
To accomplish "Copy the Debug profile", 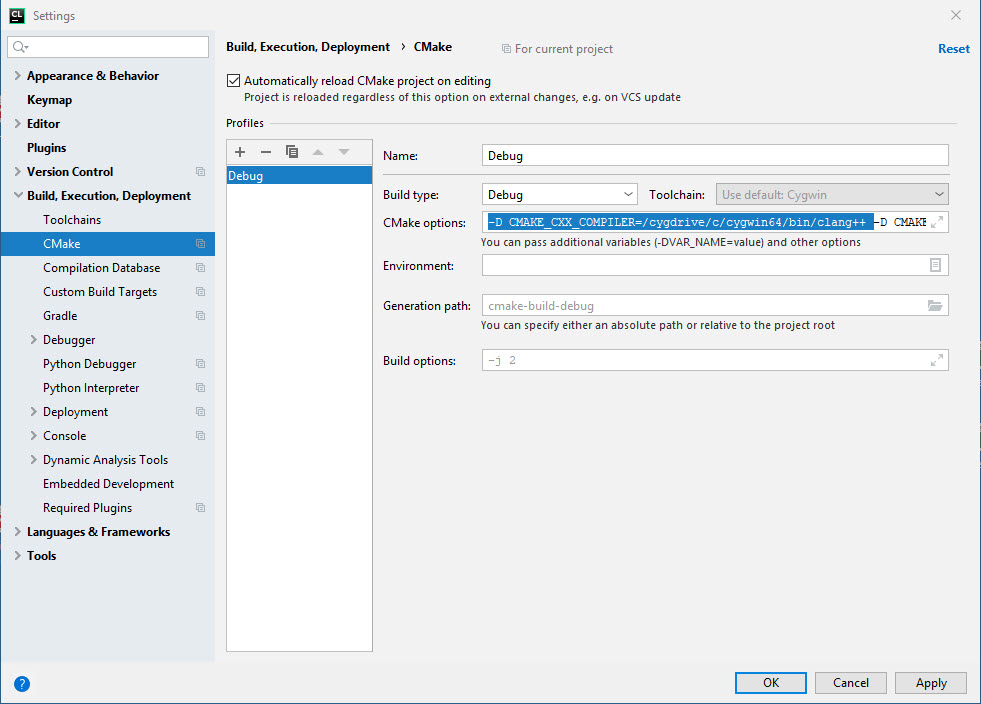I will pyautogui.click(x=292, y=152).
